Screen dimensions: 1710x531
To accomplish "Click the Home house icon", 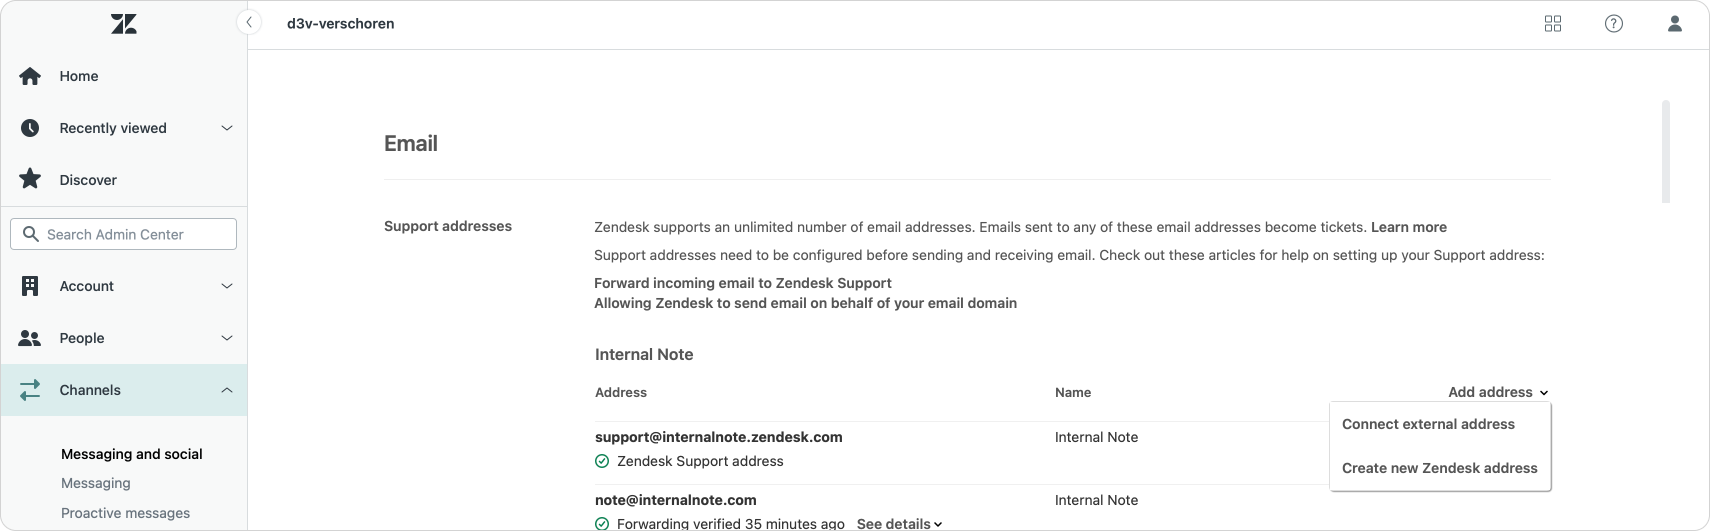I will coord(30,76).
